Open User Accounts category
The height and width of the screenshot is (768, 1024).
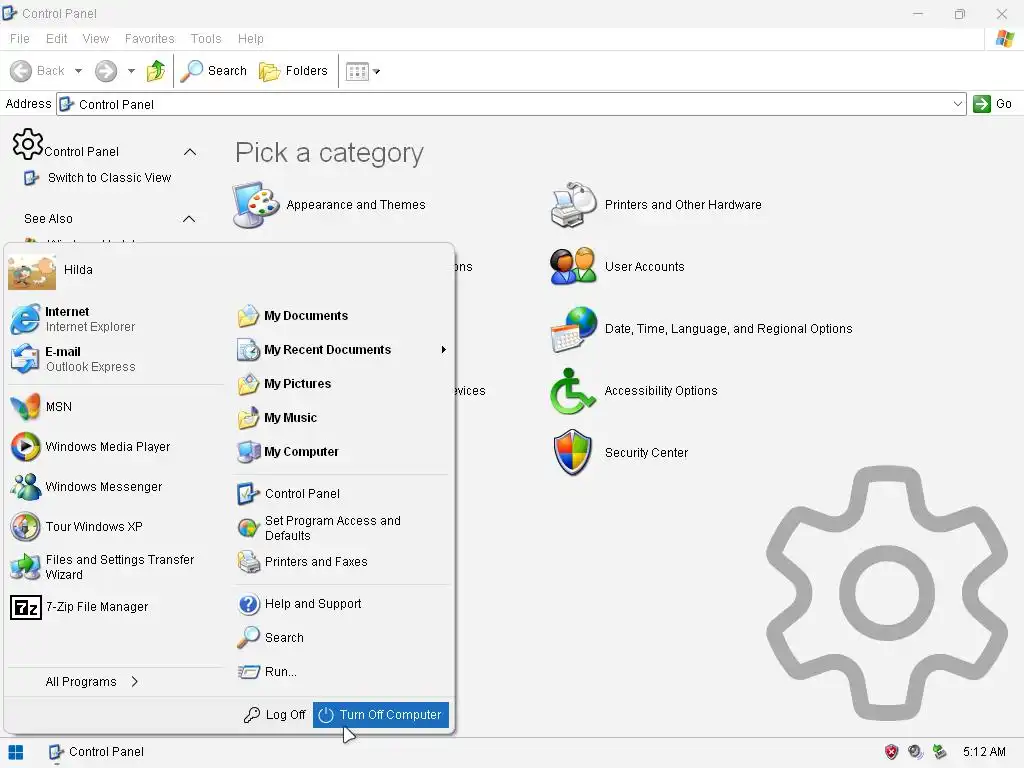coord(617,266)
